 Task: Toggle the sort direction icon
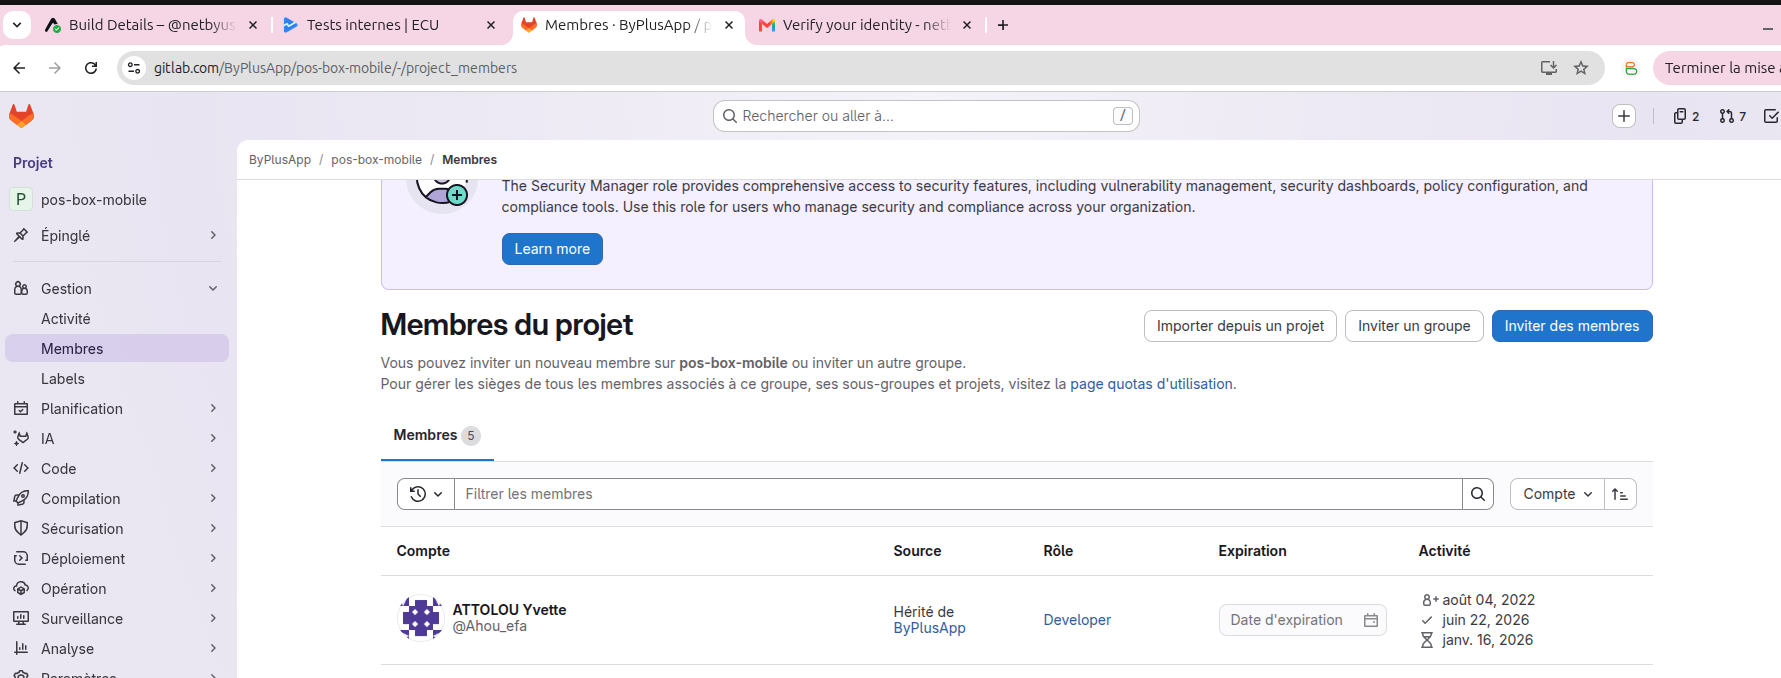1620,494
